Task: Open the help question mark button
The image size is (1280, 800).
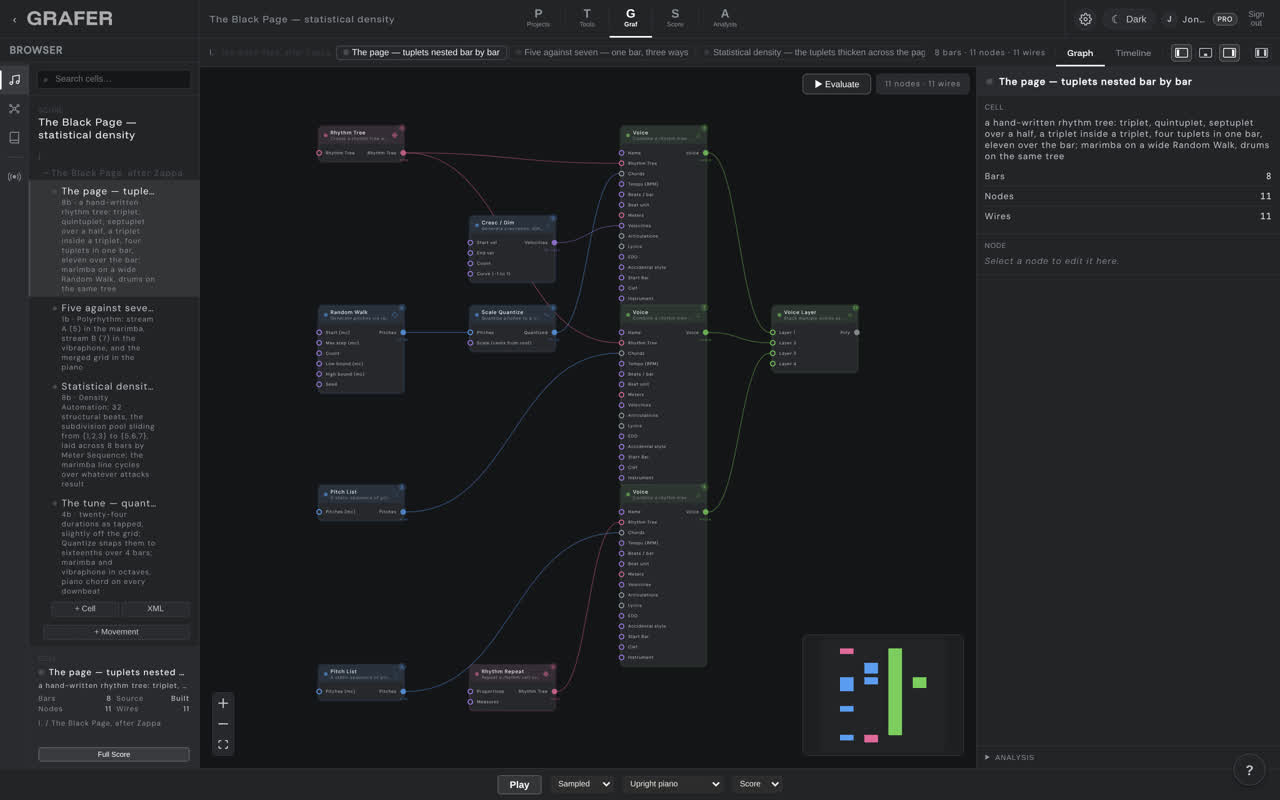Action: (1248, 770)
